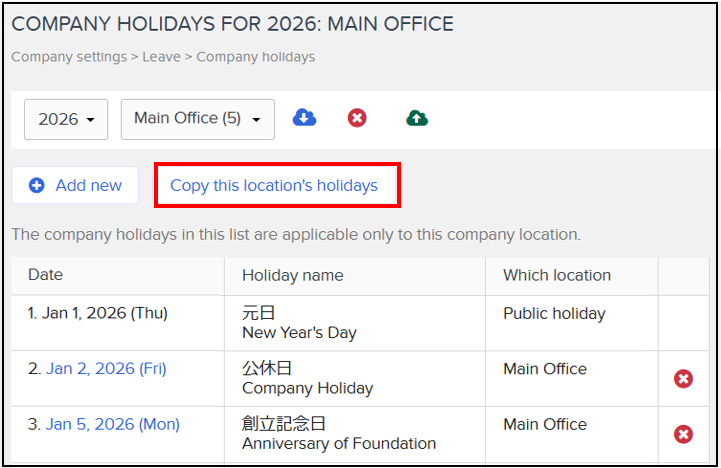Screen dimensions: 721x468
Task: Remove the Anniversary of Foundation holiday
Action: [683, 434]
